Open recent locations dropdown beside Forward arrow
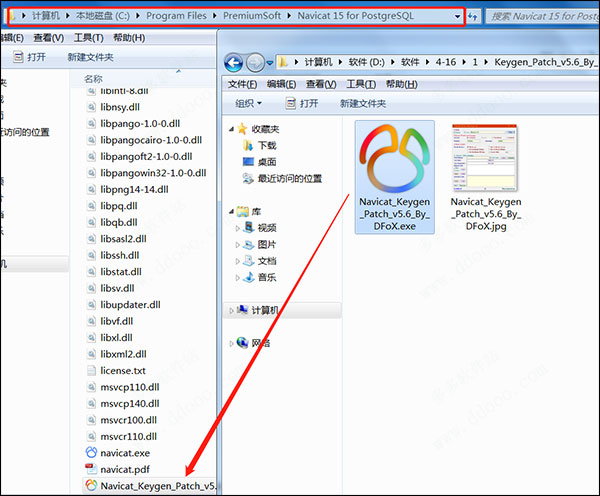600x496 pixels. coord(270,63)
